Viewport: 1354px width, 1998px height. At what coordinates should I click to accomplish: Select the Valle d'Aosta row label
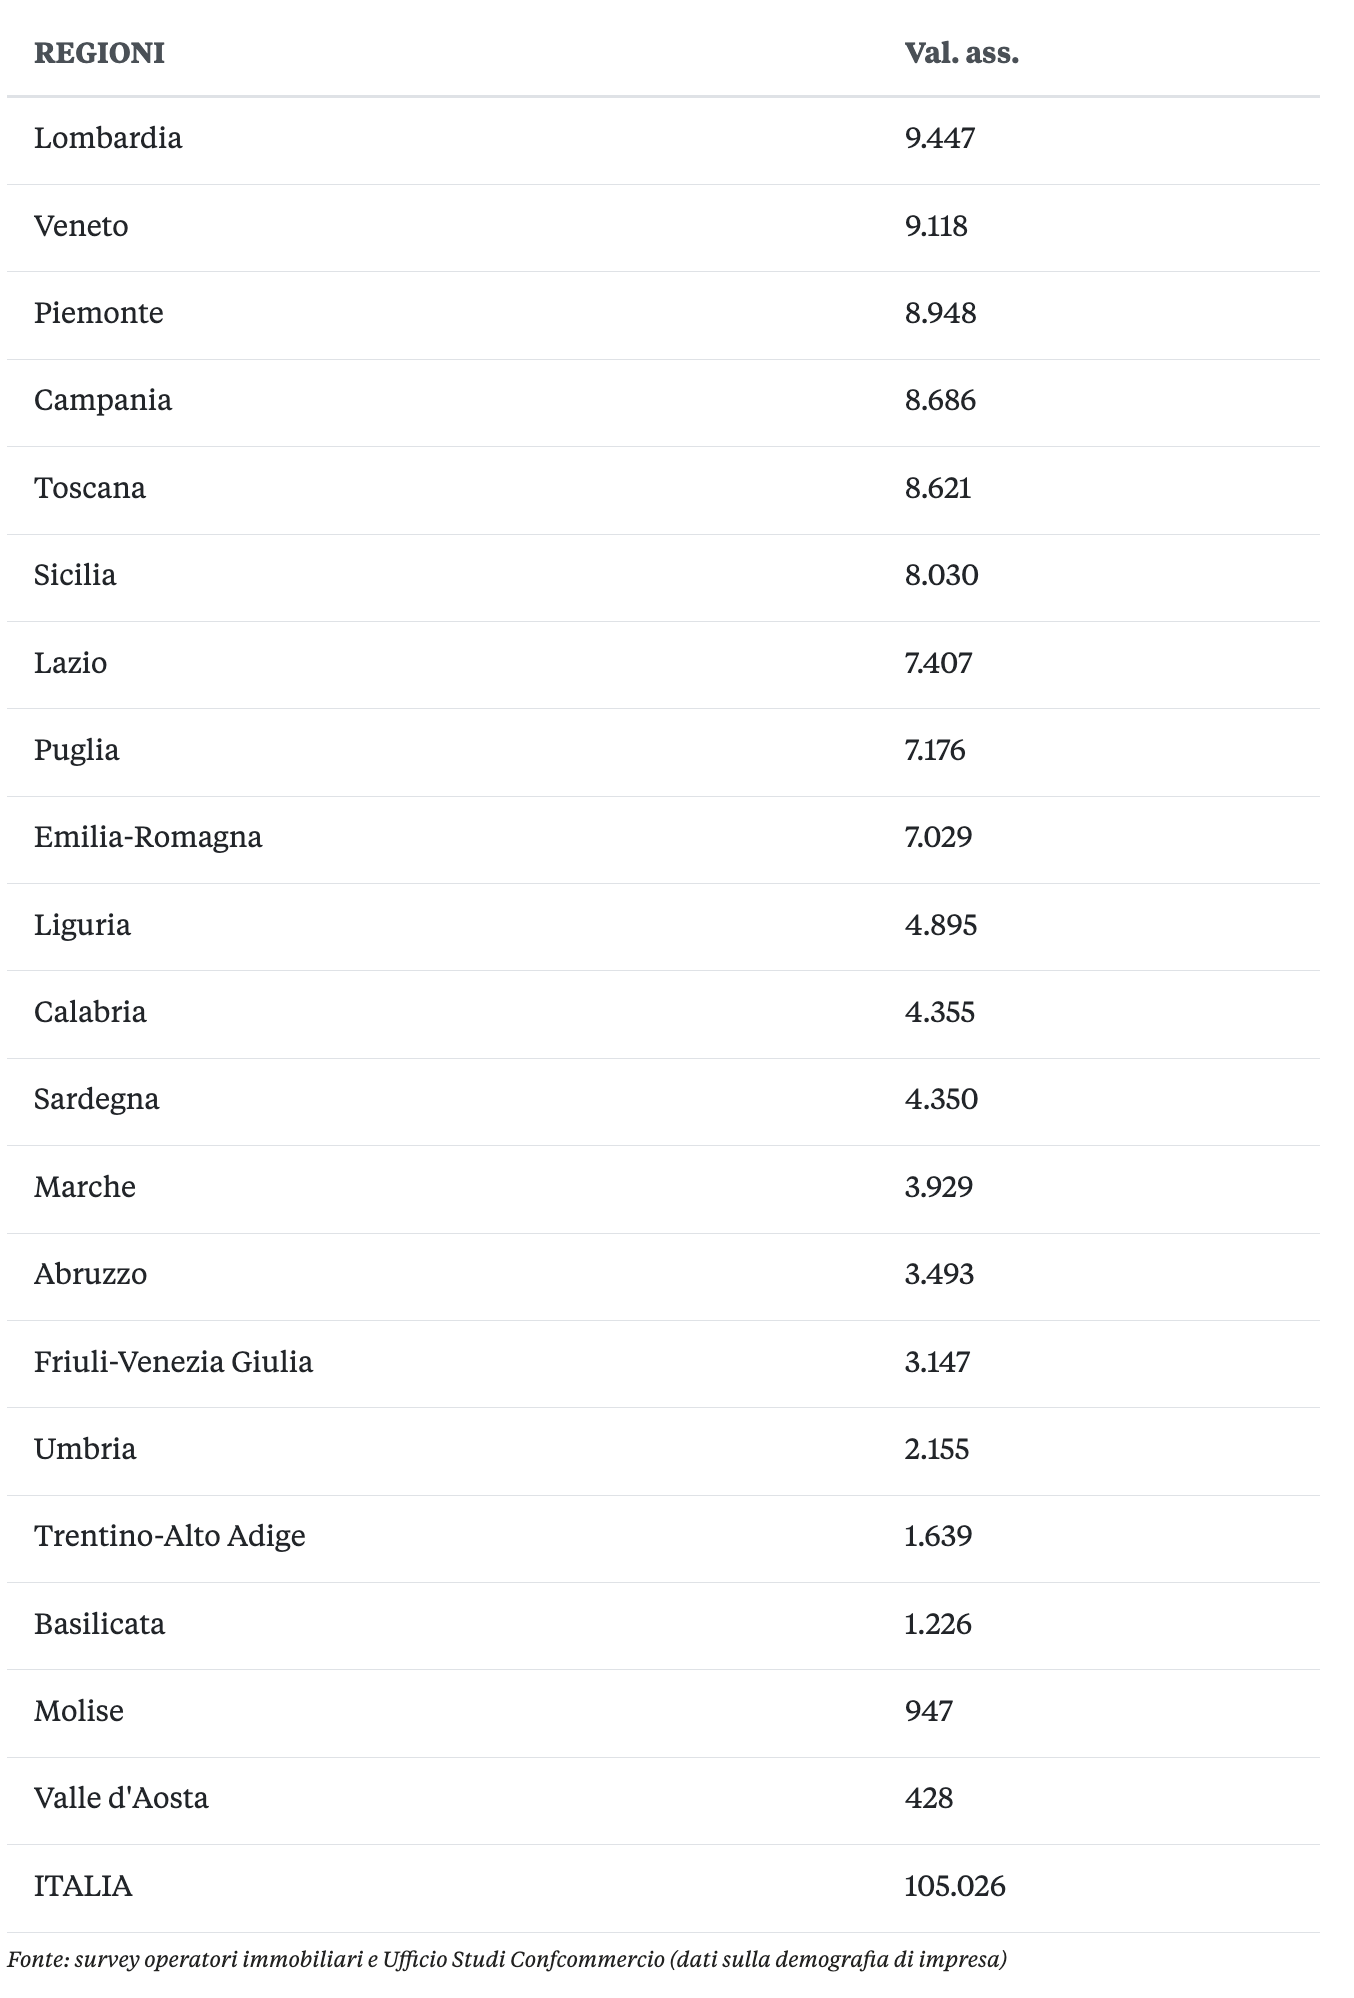[x=121, y=1798]
